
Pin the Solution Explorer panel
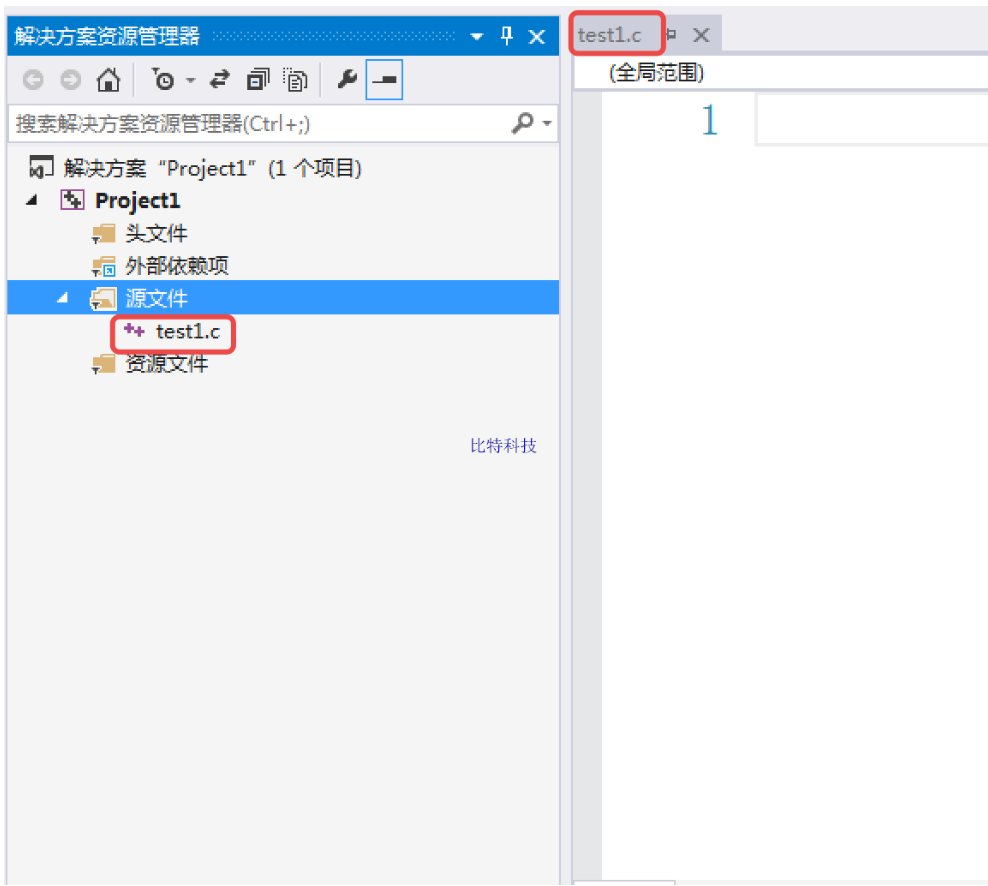[507, 36]
